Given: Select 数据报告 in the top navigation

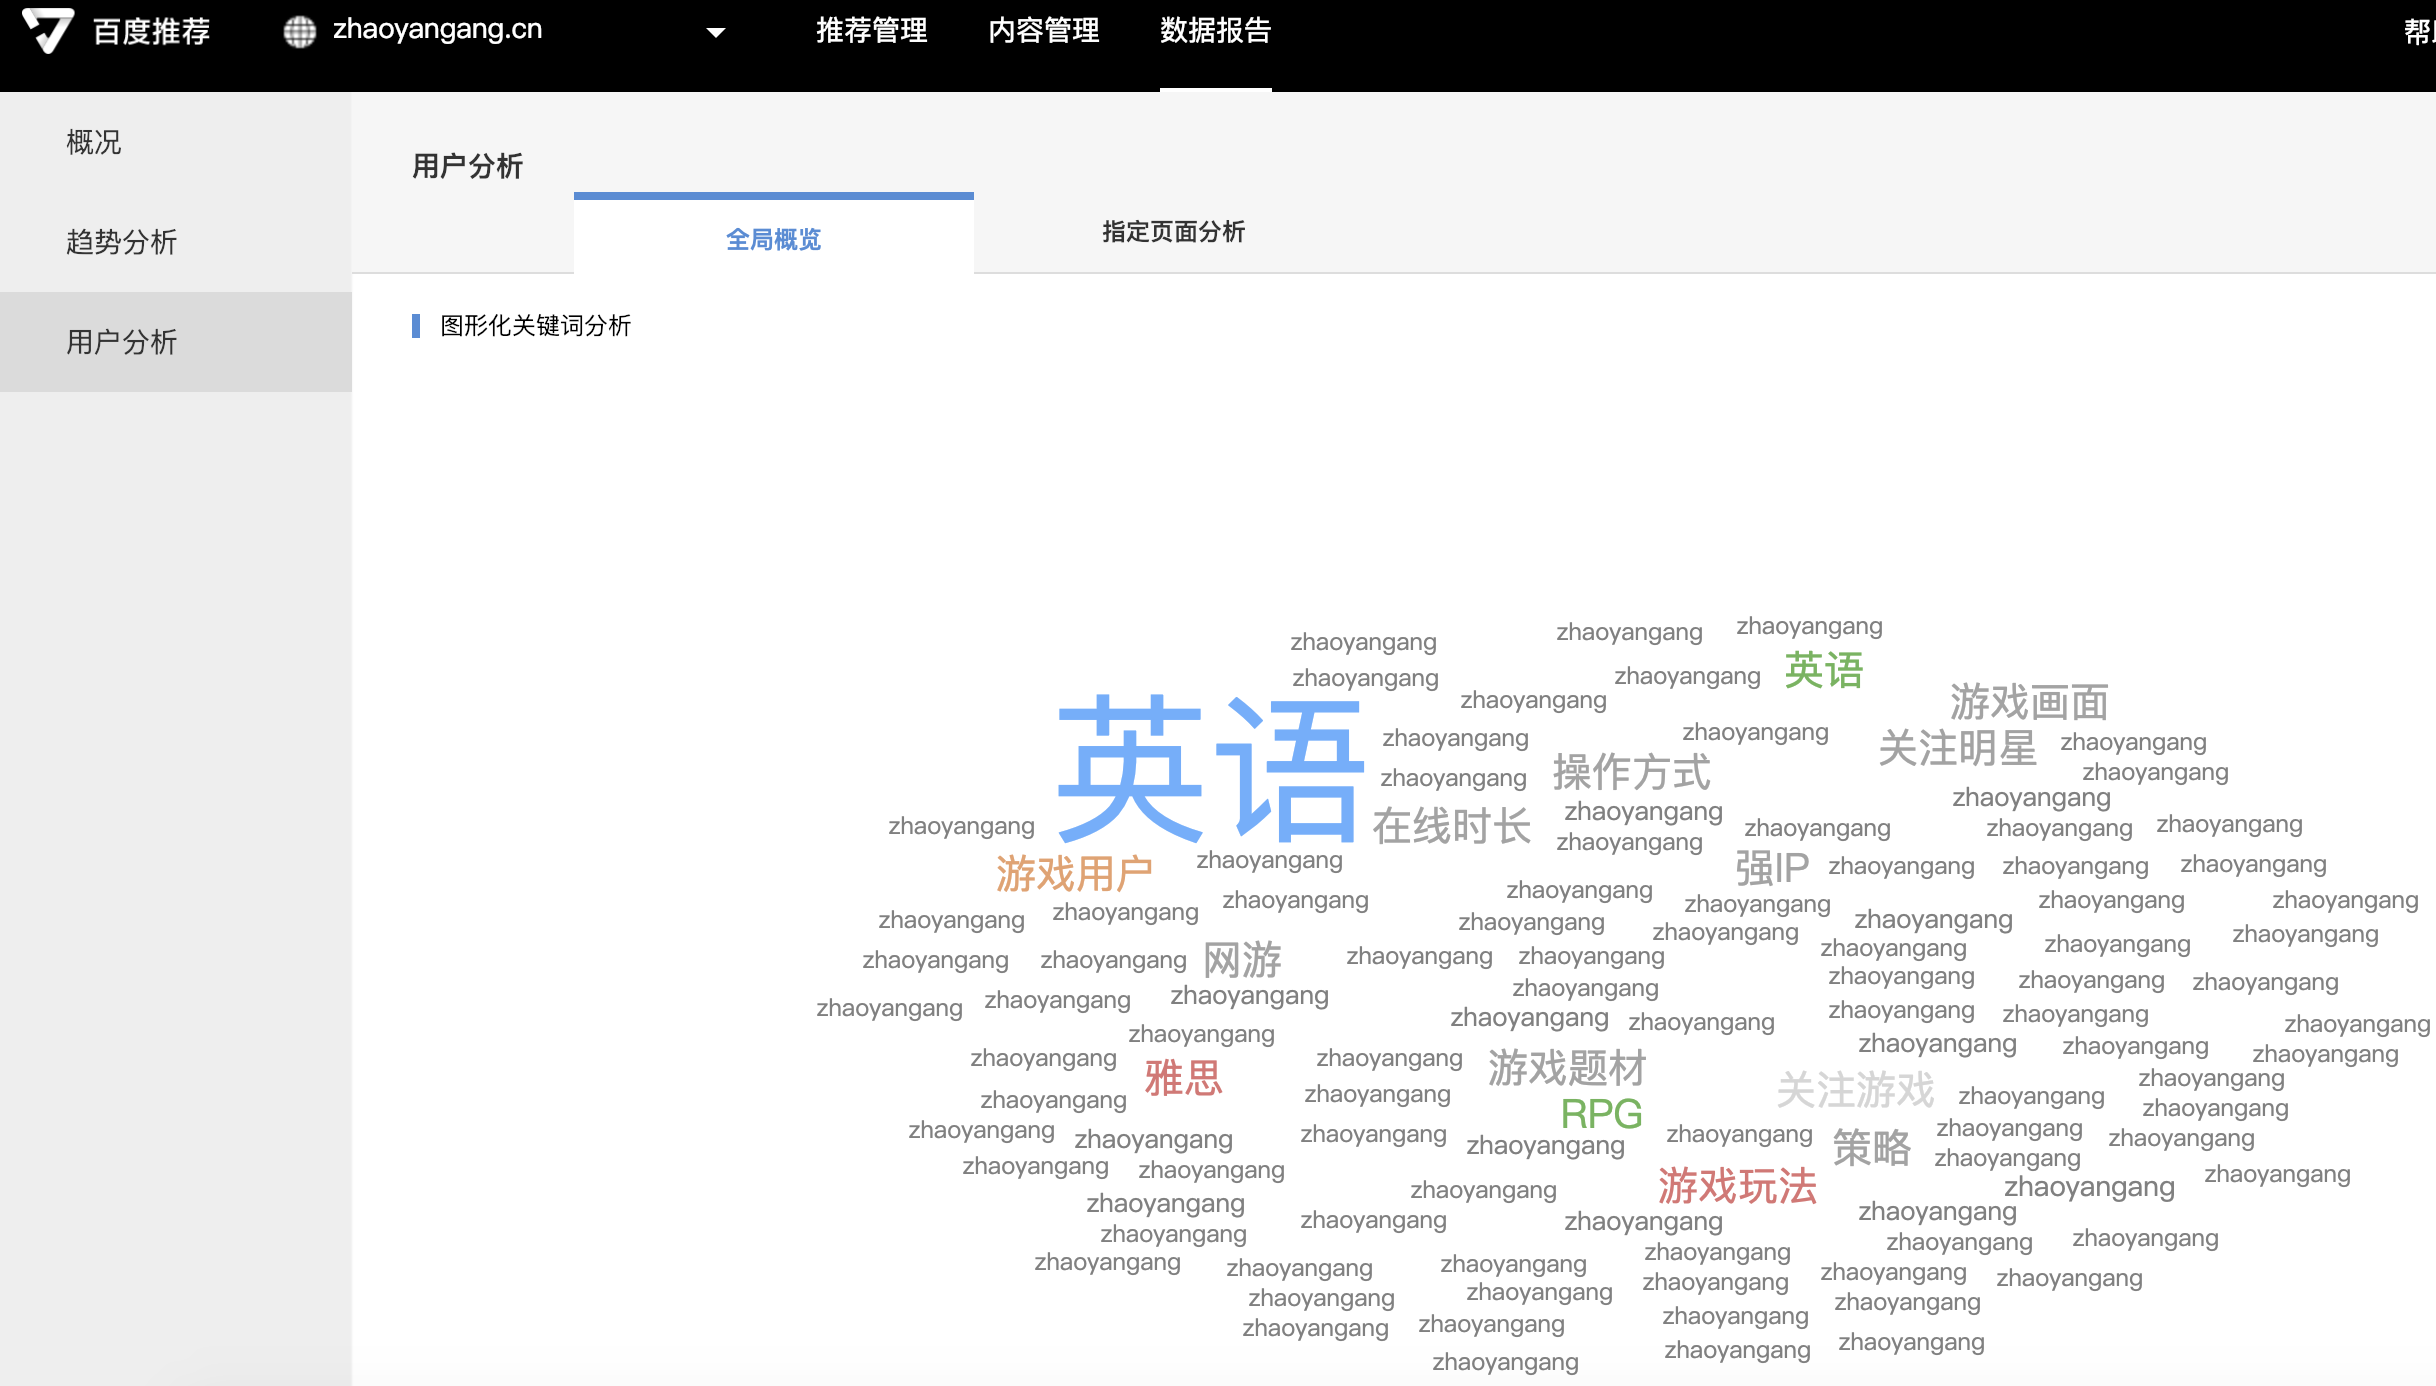Looking at the screenshot, I should [x=1214, y=30].
